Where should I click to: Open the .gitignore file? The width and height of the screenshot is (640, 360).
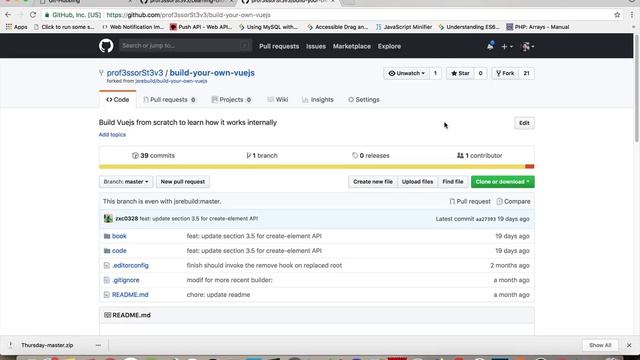pos(126,280)
